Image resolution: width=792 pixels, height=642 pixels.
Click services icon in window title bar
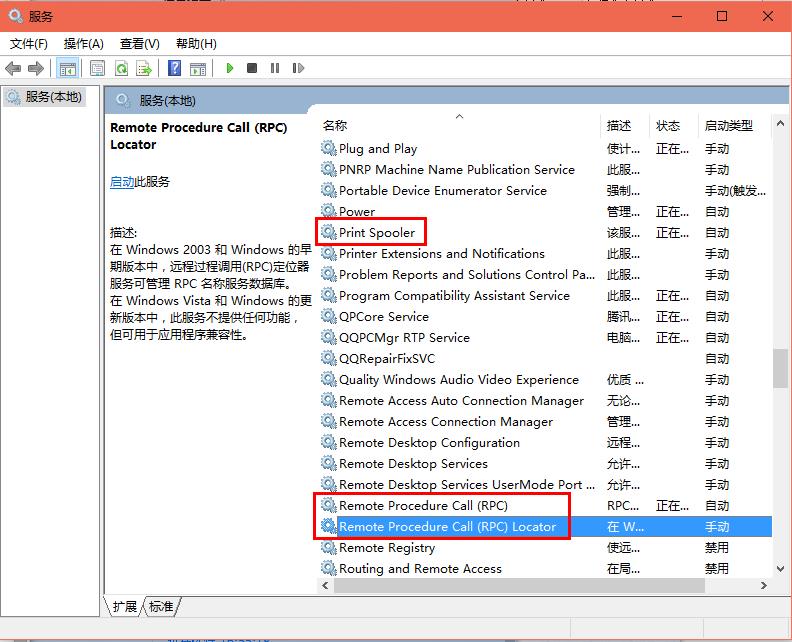click(15, 16)
